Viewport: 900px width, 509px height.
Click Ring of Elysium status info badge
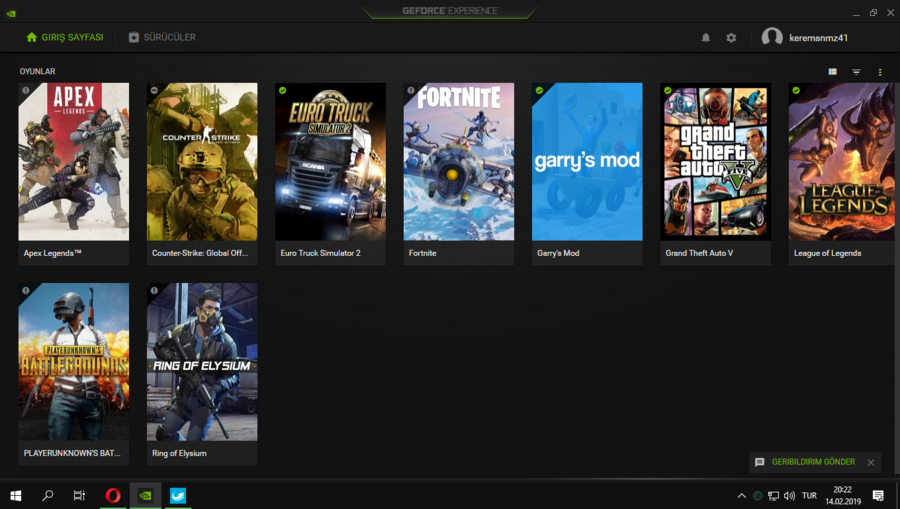coord(154,291)
